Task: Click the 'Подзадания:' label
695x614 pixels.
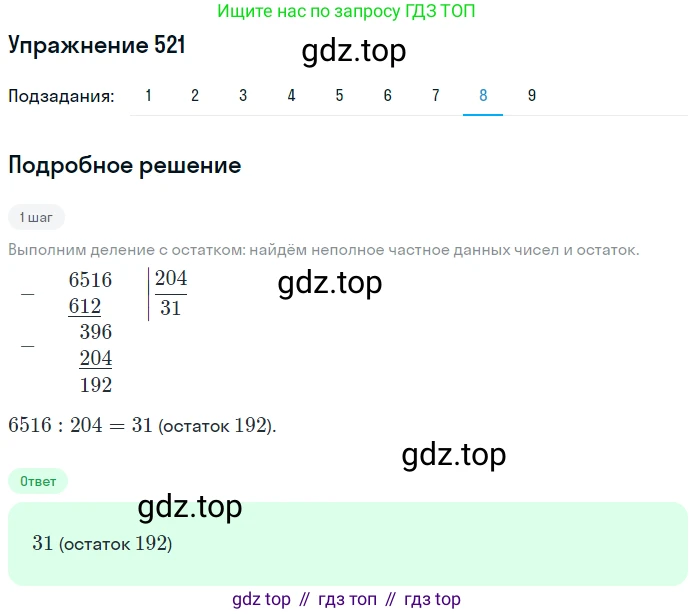Action: pos(62,96)
